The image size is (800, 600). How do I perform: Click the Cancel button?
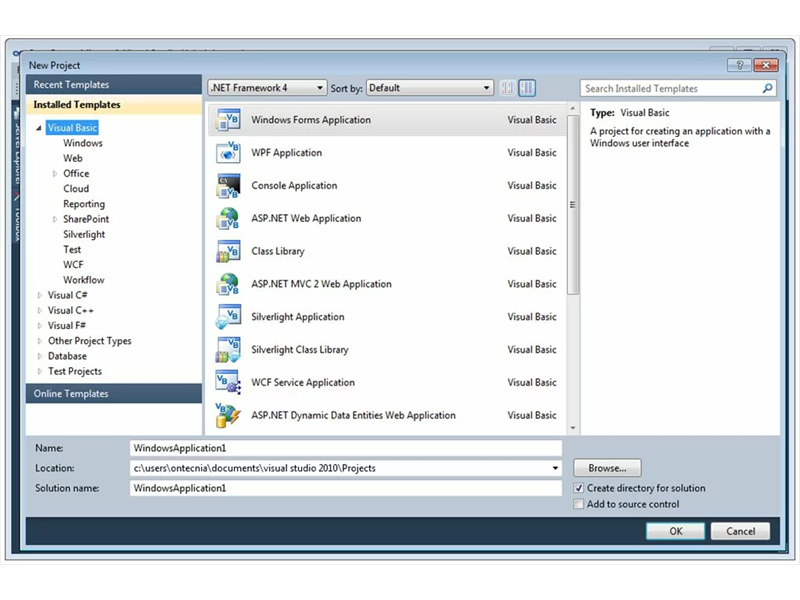[x=740, y=531]
